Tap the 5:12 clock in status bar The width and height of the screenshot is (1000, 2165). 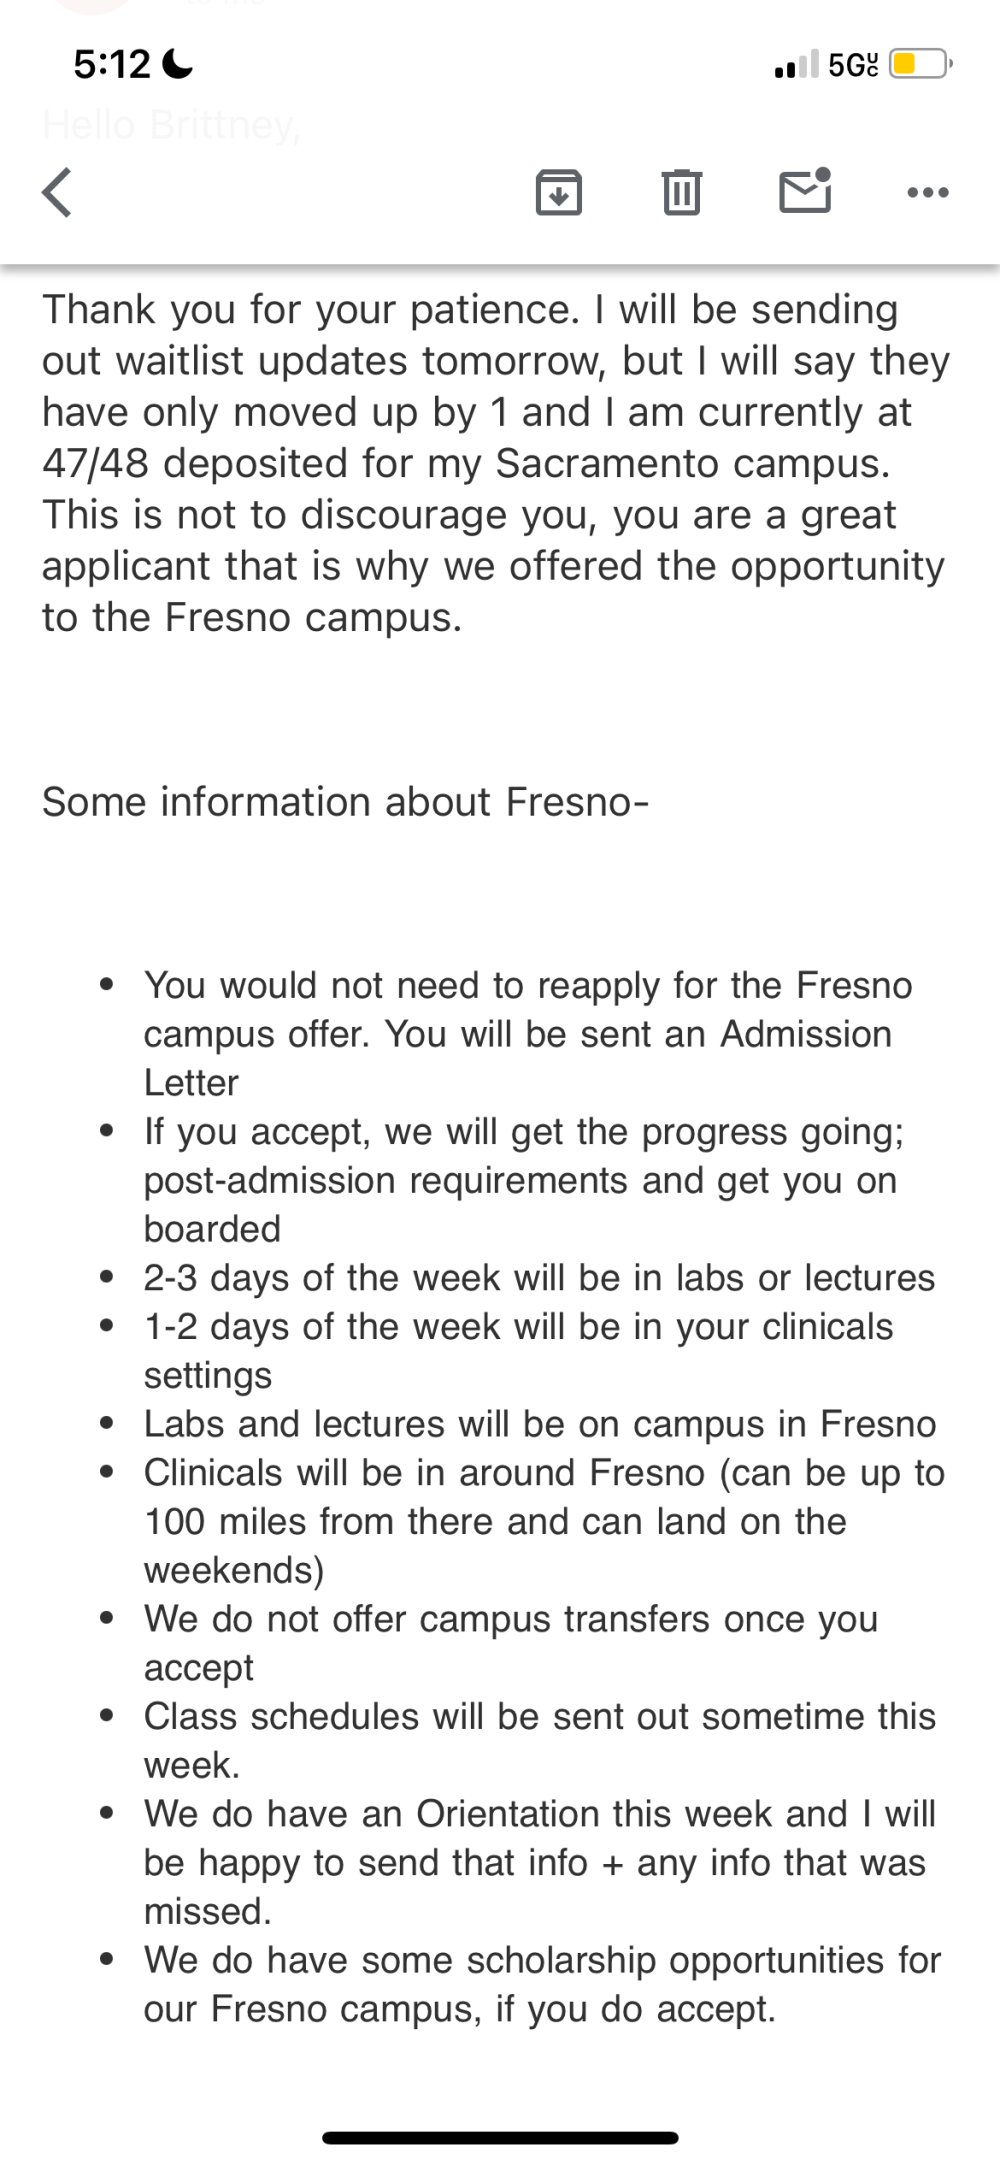[112, 65]
